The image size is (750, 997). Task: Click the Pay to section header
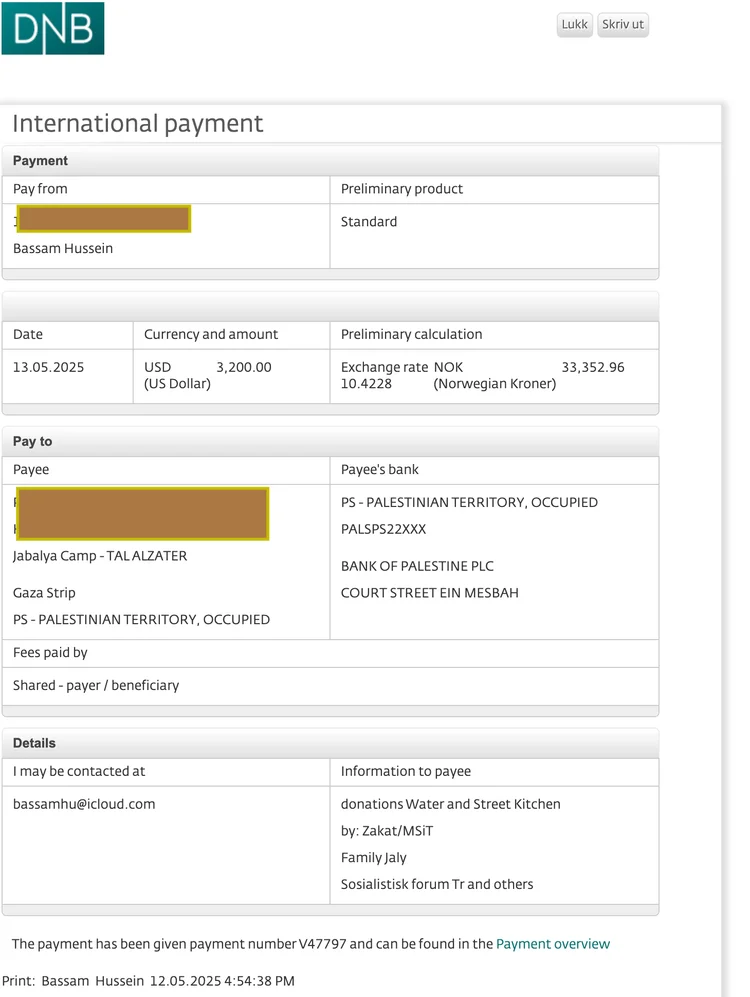(33, 442)
